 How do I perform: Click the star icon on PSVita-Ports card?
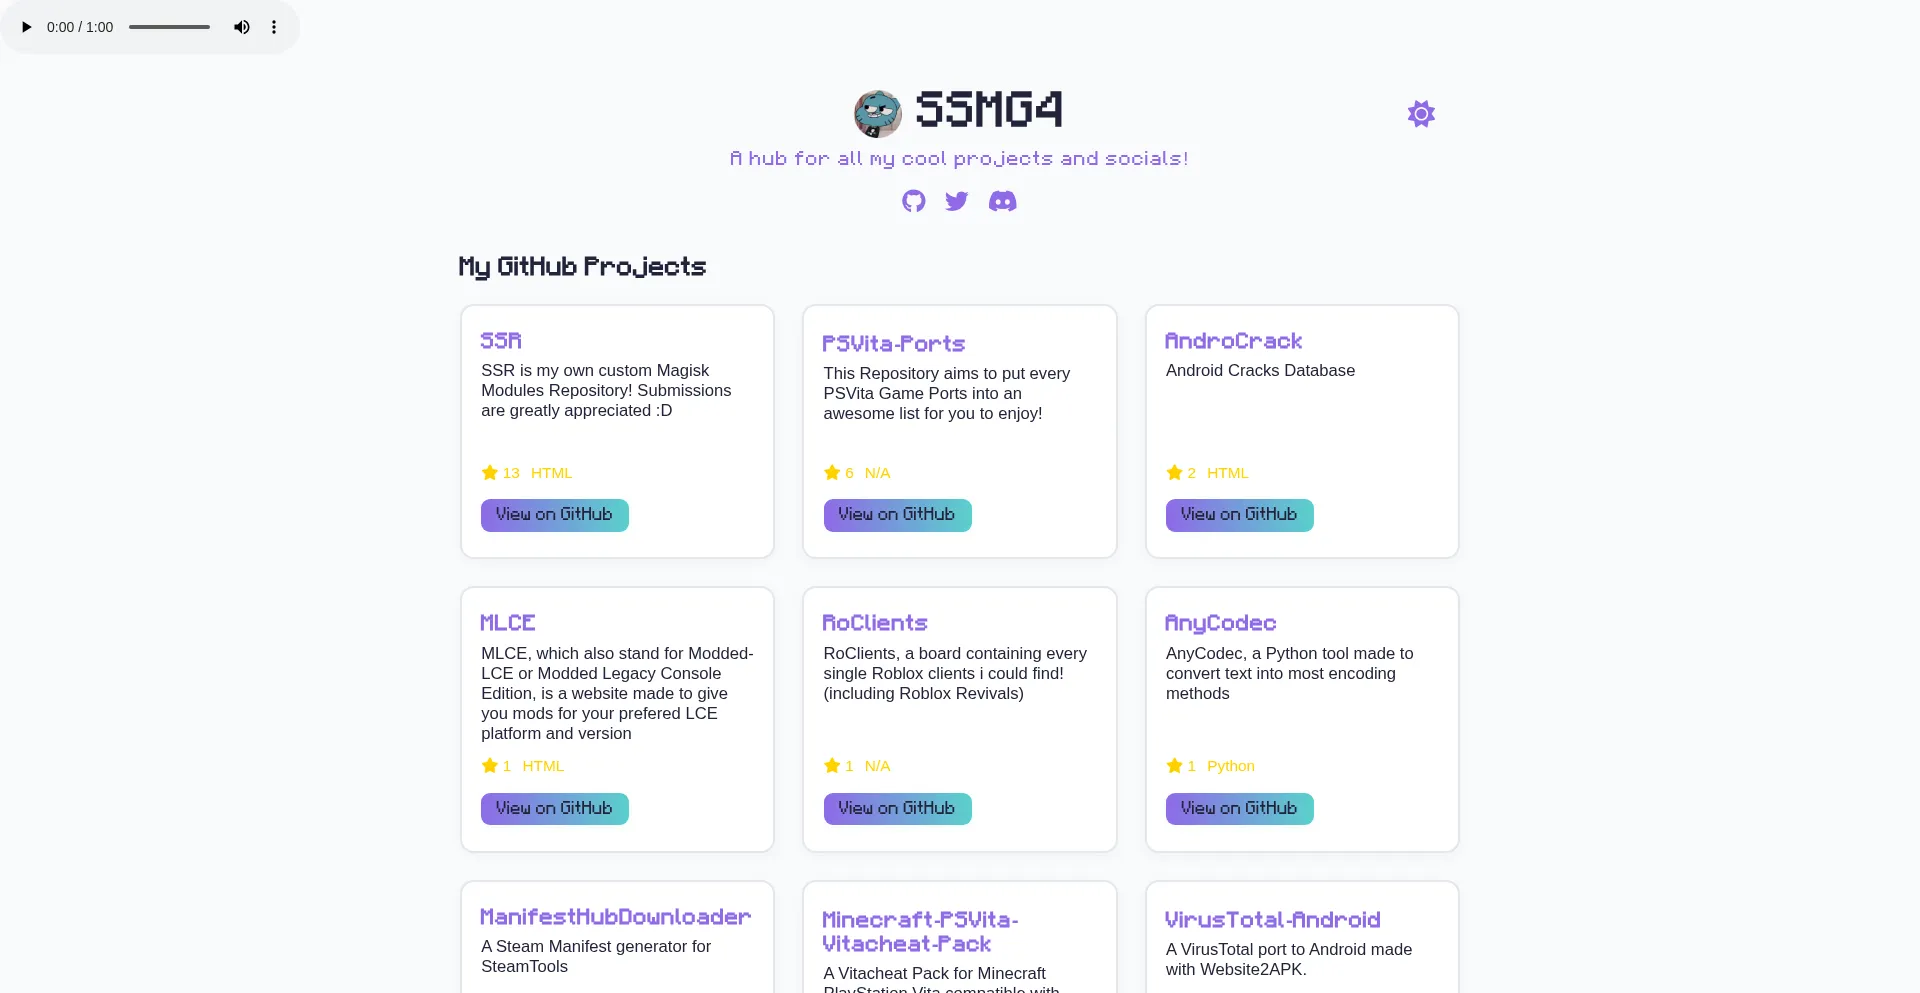832,473
